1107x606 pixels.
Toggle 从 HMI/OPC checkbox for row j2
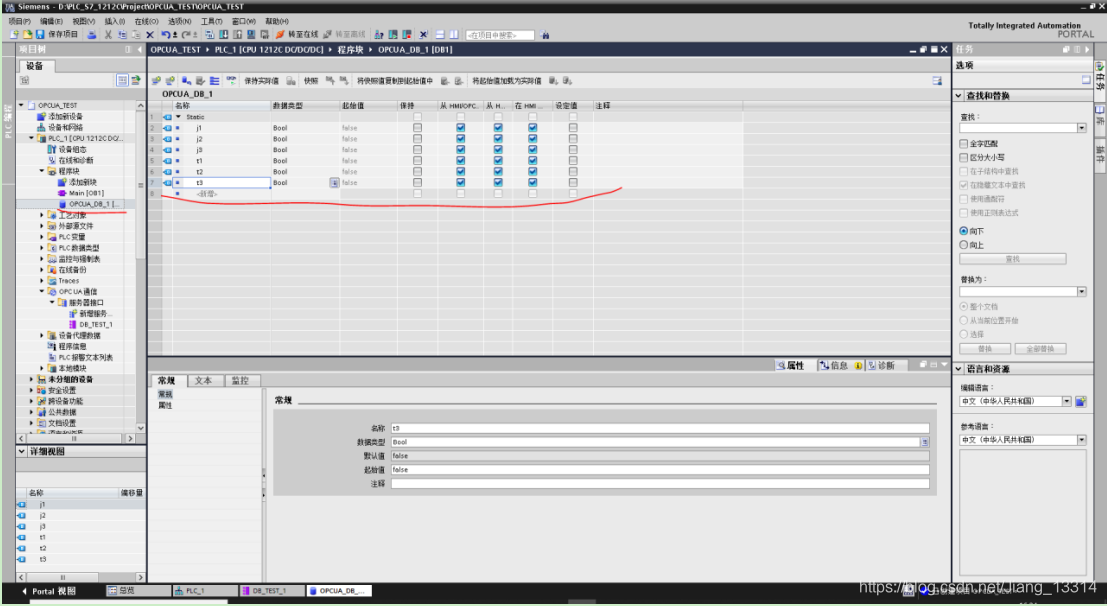[460, 139]
